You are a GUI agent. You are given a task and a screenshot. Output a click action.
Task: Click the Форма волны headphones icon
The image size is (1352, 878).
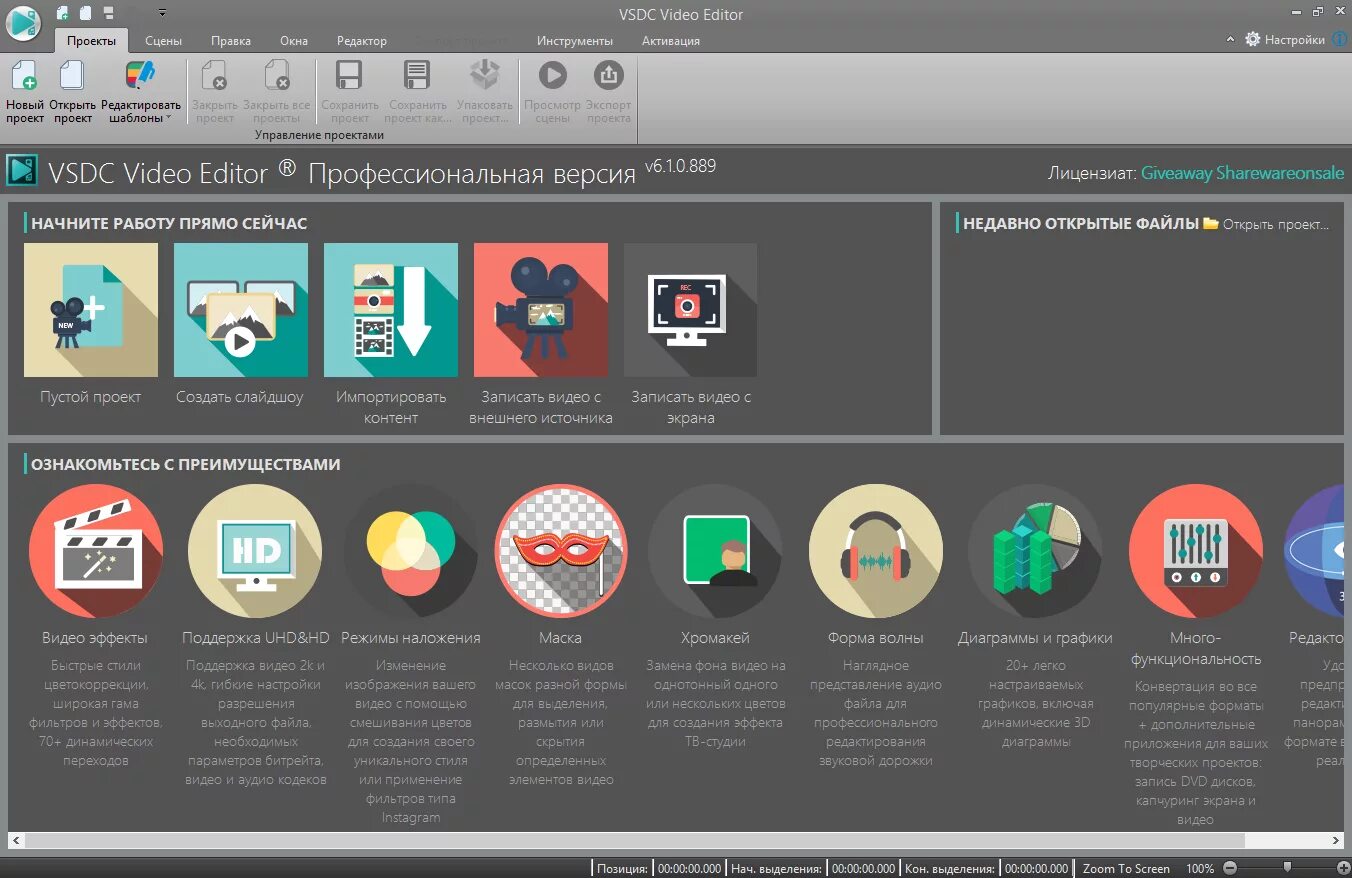876,552
